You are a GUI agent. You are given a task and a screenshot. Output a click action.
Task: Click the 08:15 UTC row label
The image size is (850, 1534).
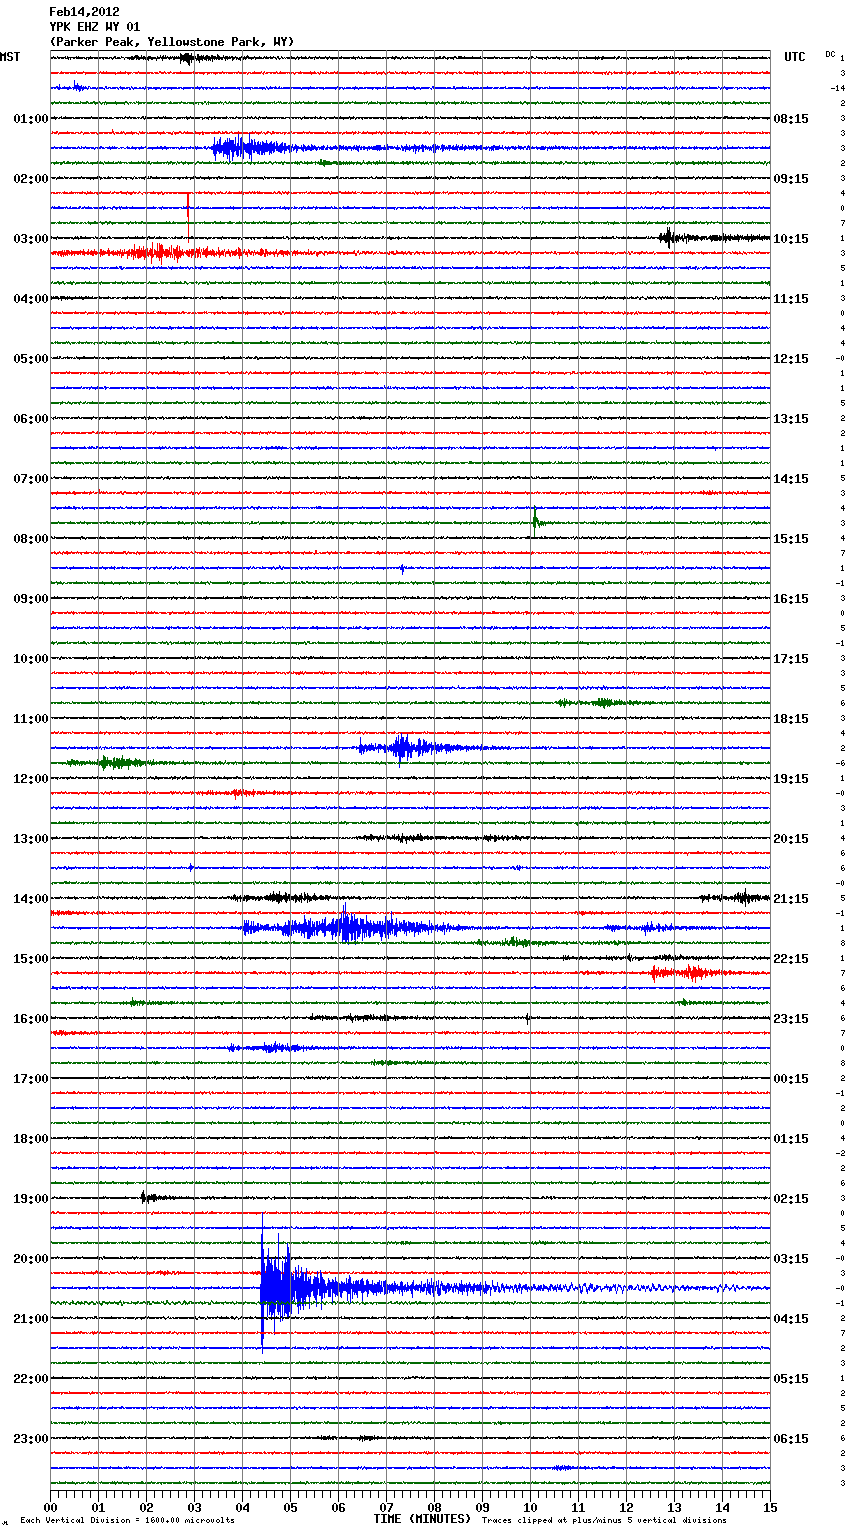click(791, 119)
